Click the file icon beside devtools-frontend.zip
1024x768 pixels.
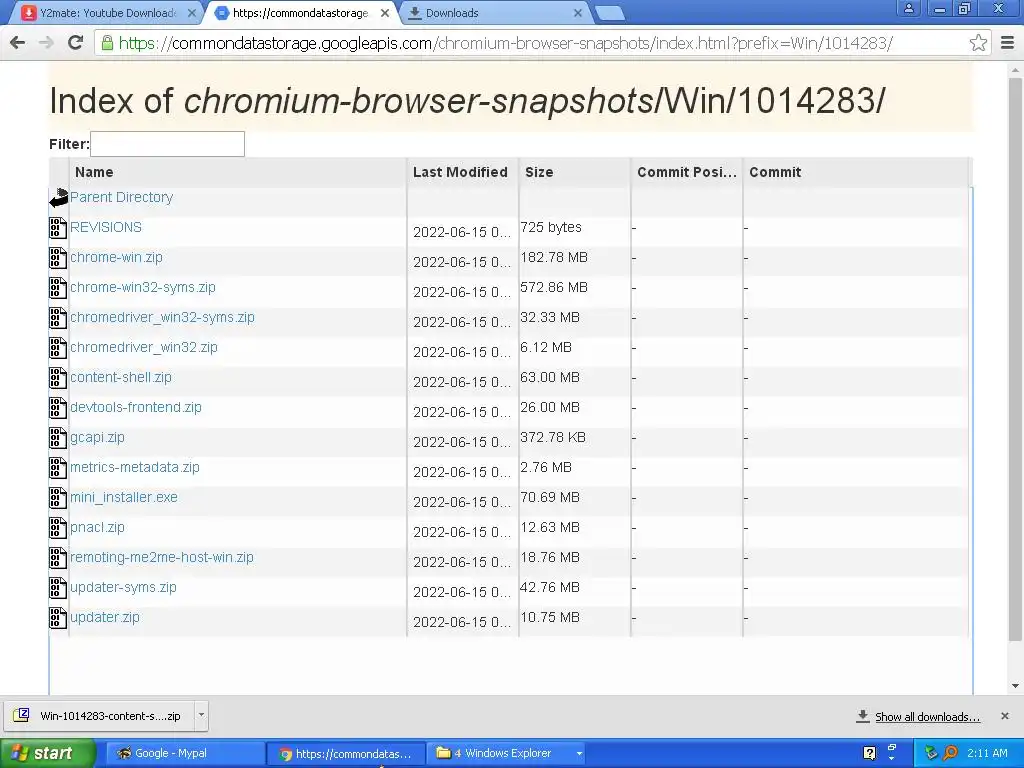[x=58, y=408]
